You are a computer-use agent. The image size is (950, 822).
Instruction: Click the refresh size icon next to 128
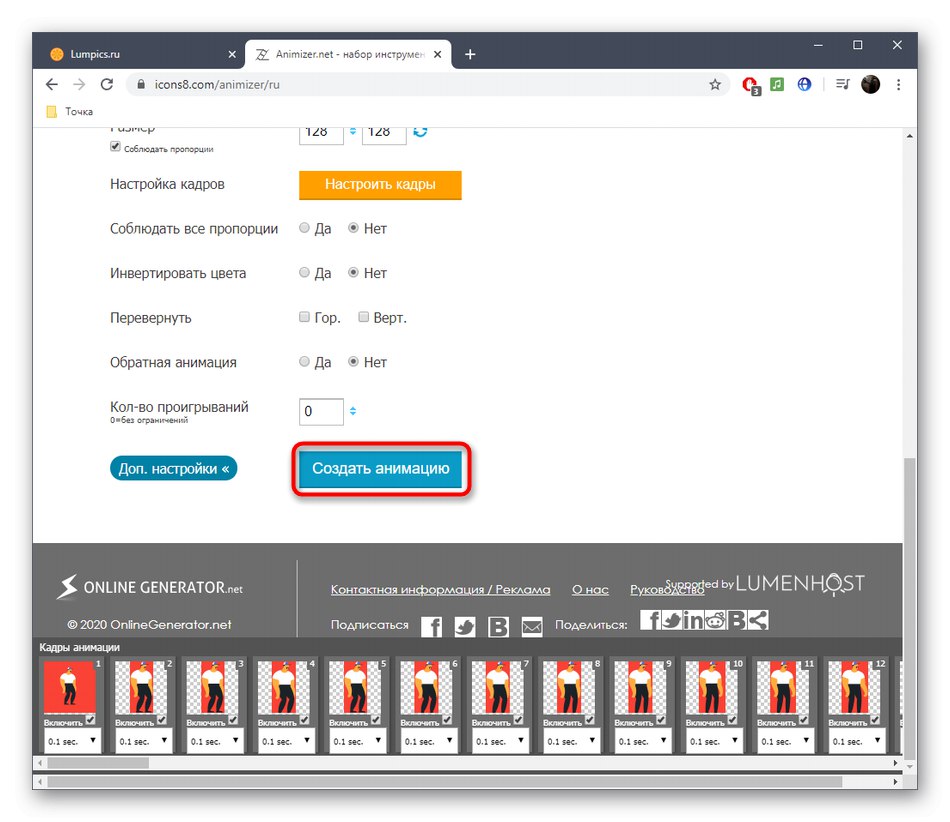coord(420,130)
